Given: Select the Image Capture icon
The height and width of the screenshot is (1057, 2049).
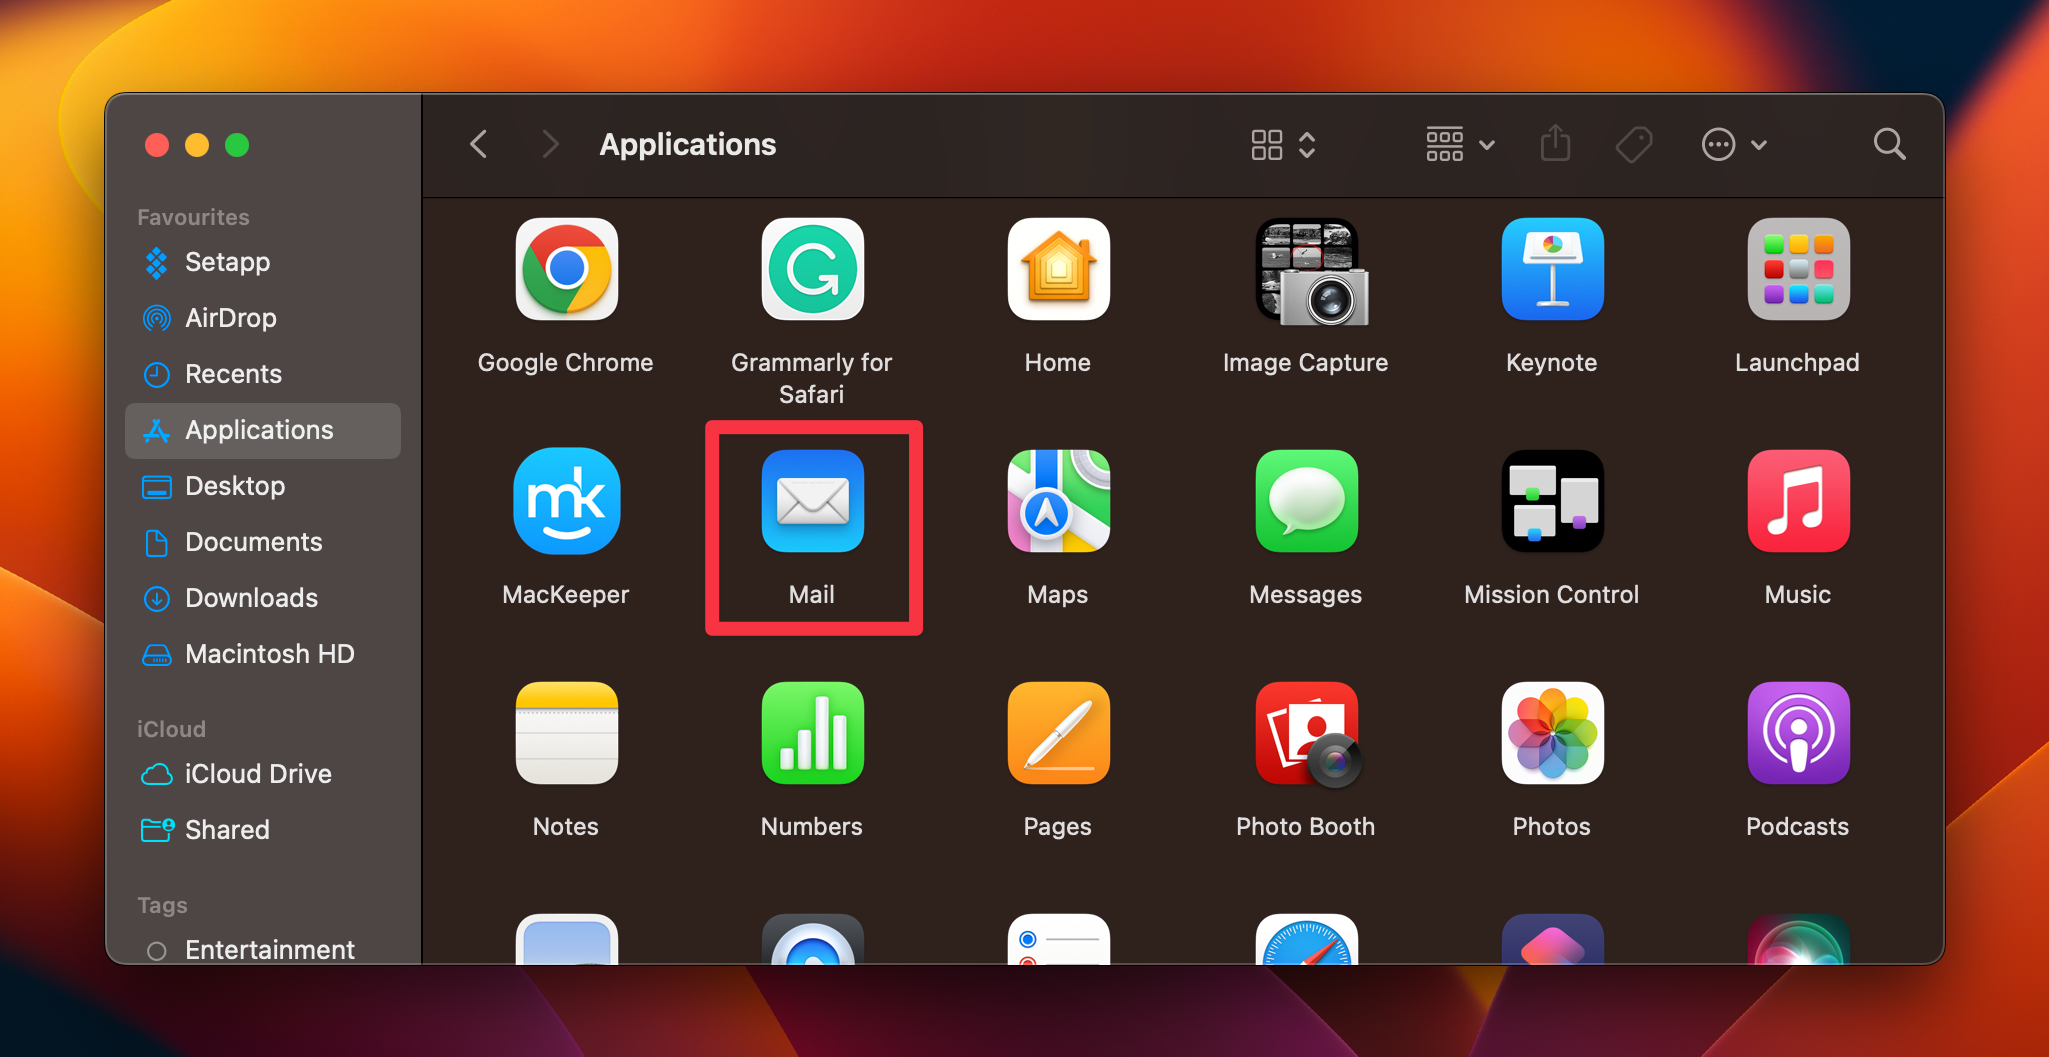Looking at the screenshot, I should pos(1305,270).
